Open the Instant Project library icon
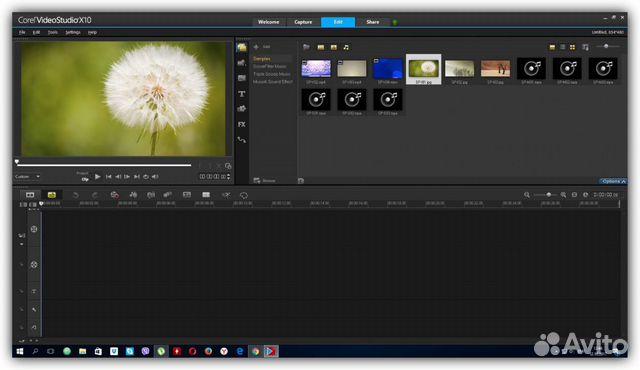Screen dimensions: 640x370 [x=242, y=62]
